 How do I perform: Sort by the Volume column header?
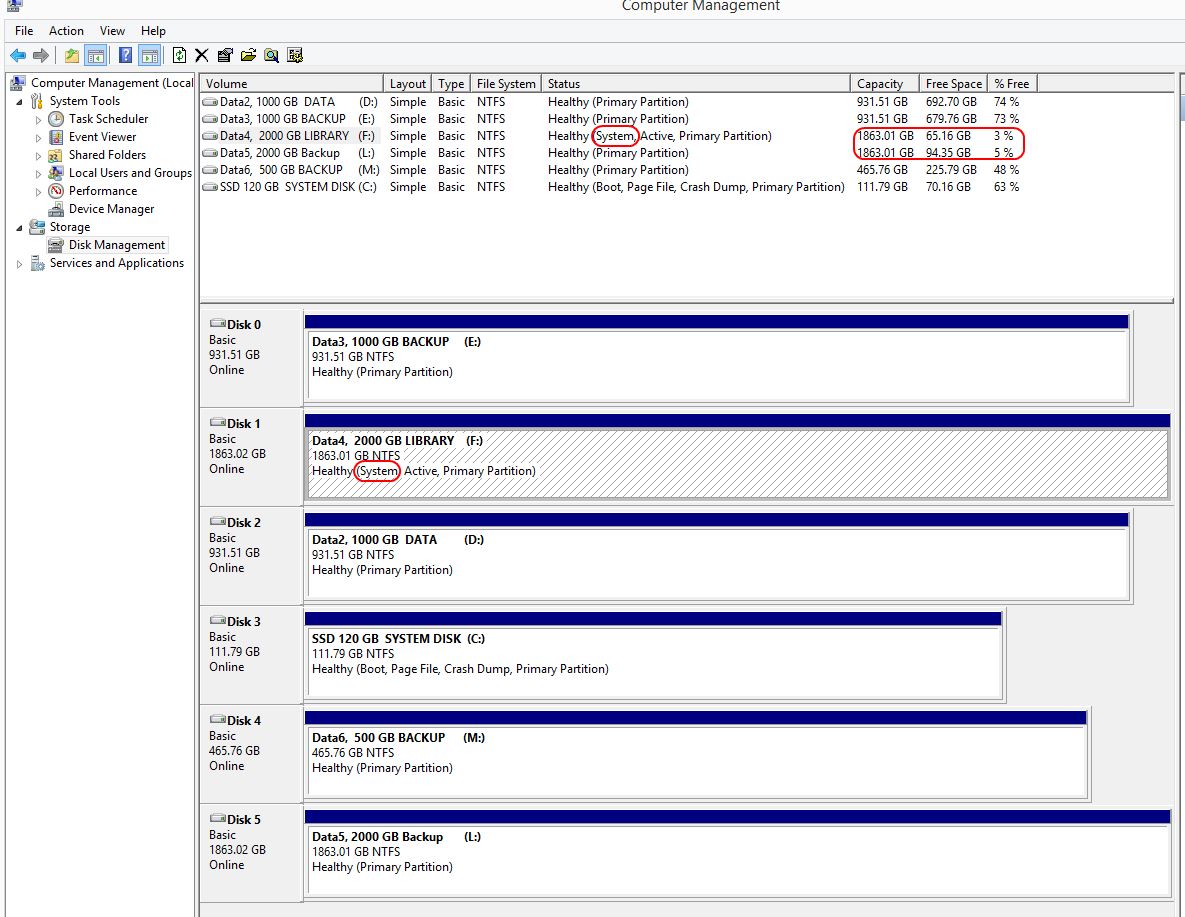pos(292,83)
